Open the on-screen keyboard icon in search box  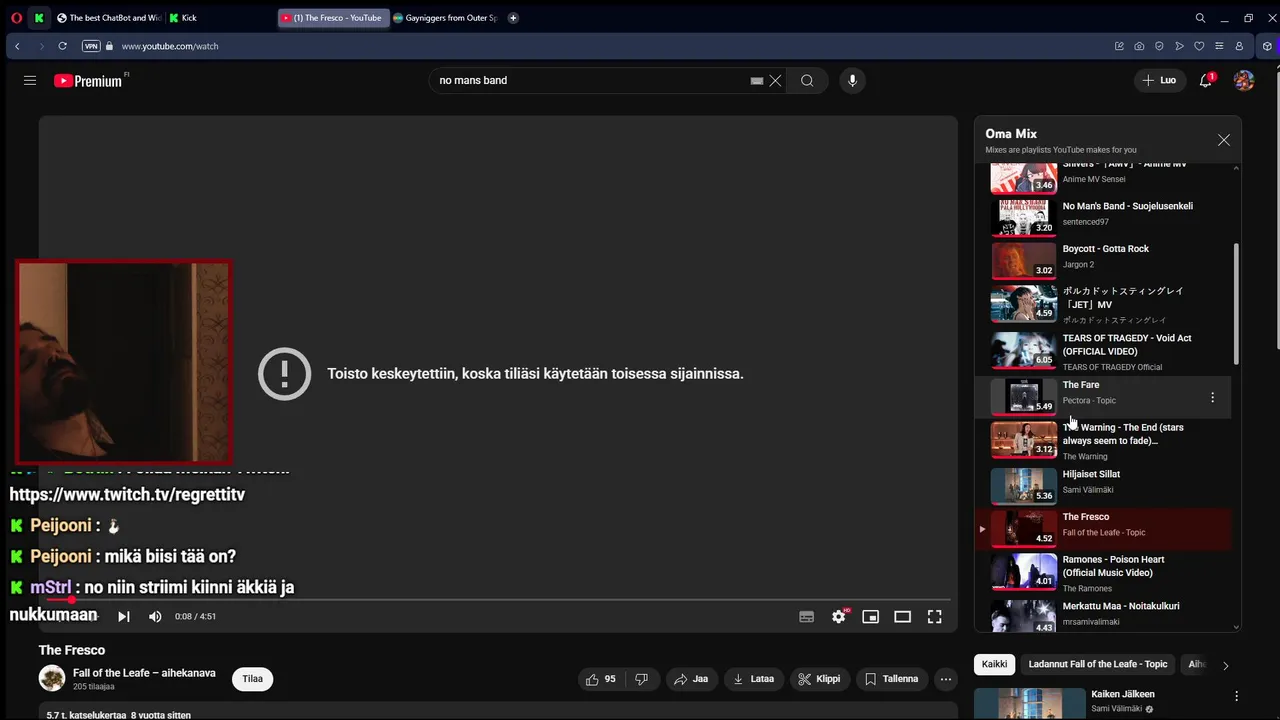click(x=757, y=81)
